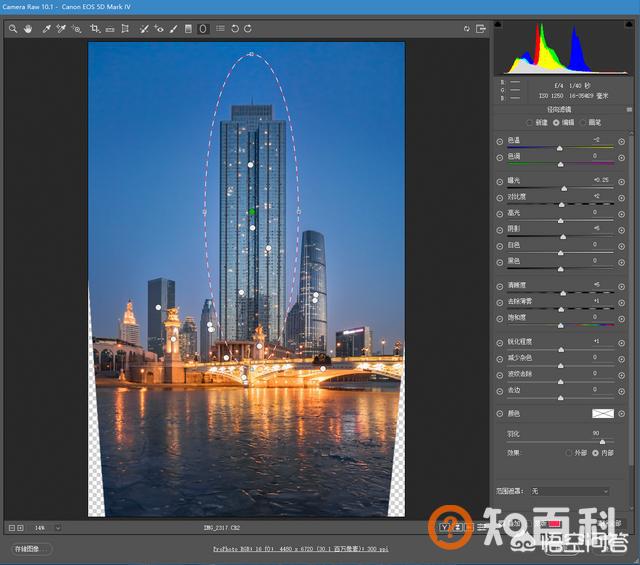Increase 锐化程度 with its plus icon
Screen dimensions: 640x565
[621, 343]
